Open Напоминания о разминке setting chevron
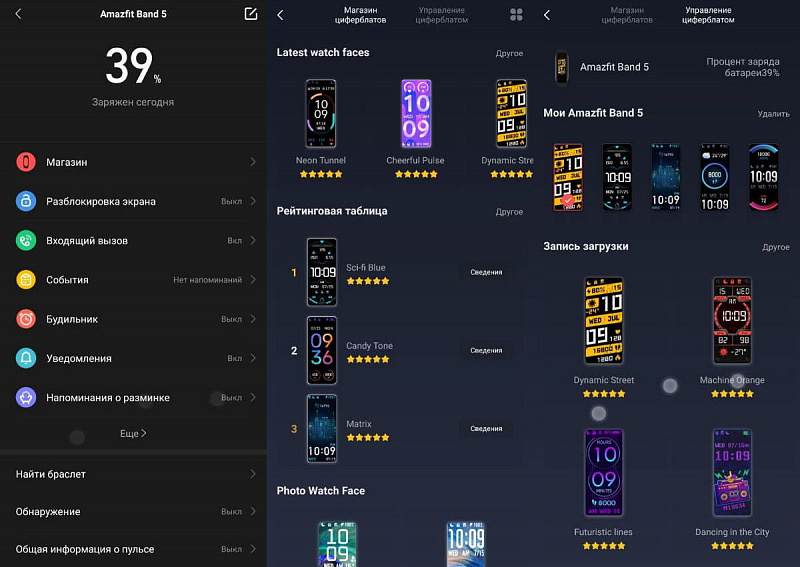Image resolution: width=800 pixels, height=567 pixels. point(253,398)
